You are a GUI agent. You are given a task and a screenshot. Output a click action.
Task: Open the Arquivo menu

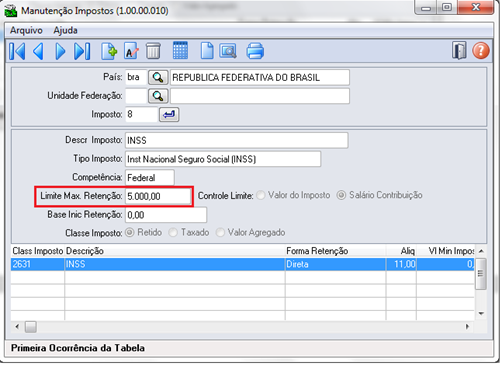click(x=26, y=30)
